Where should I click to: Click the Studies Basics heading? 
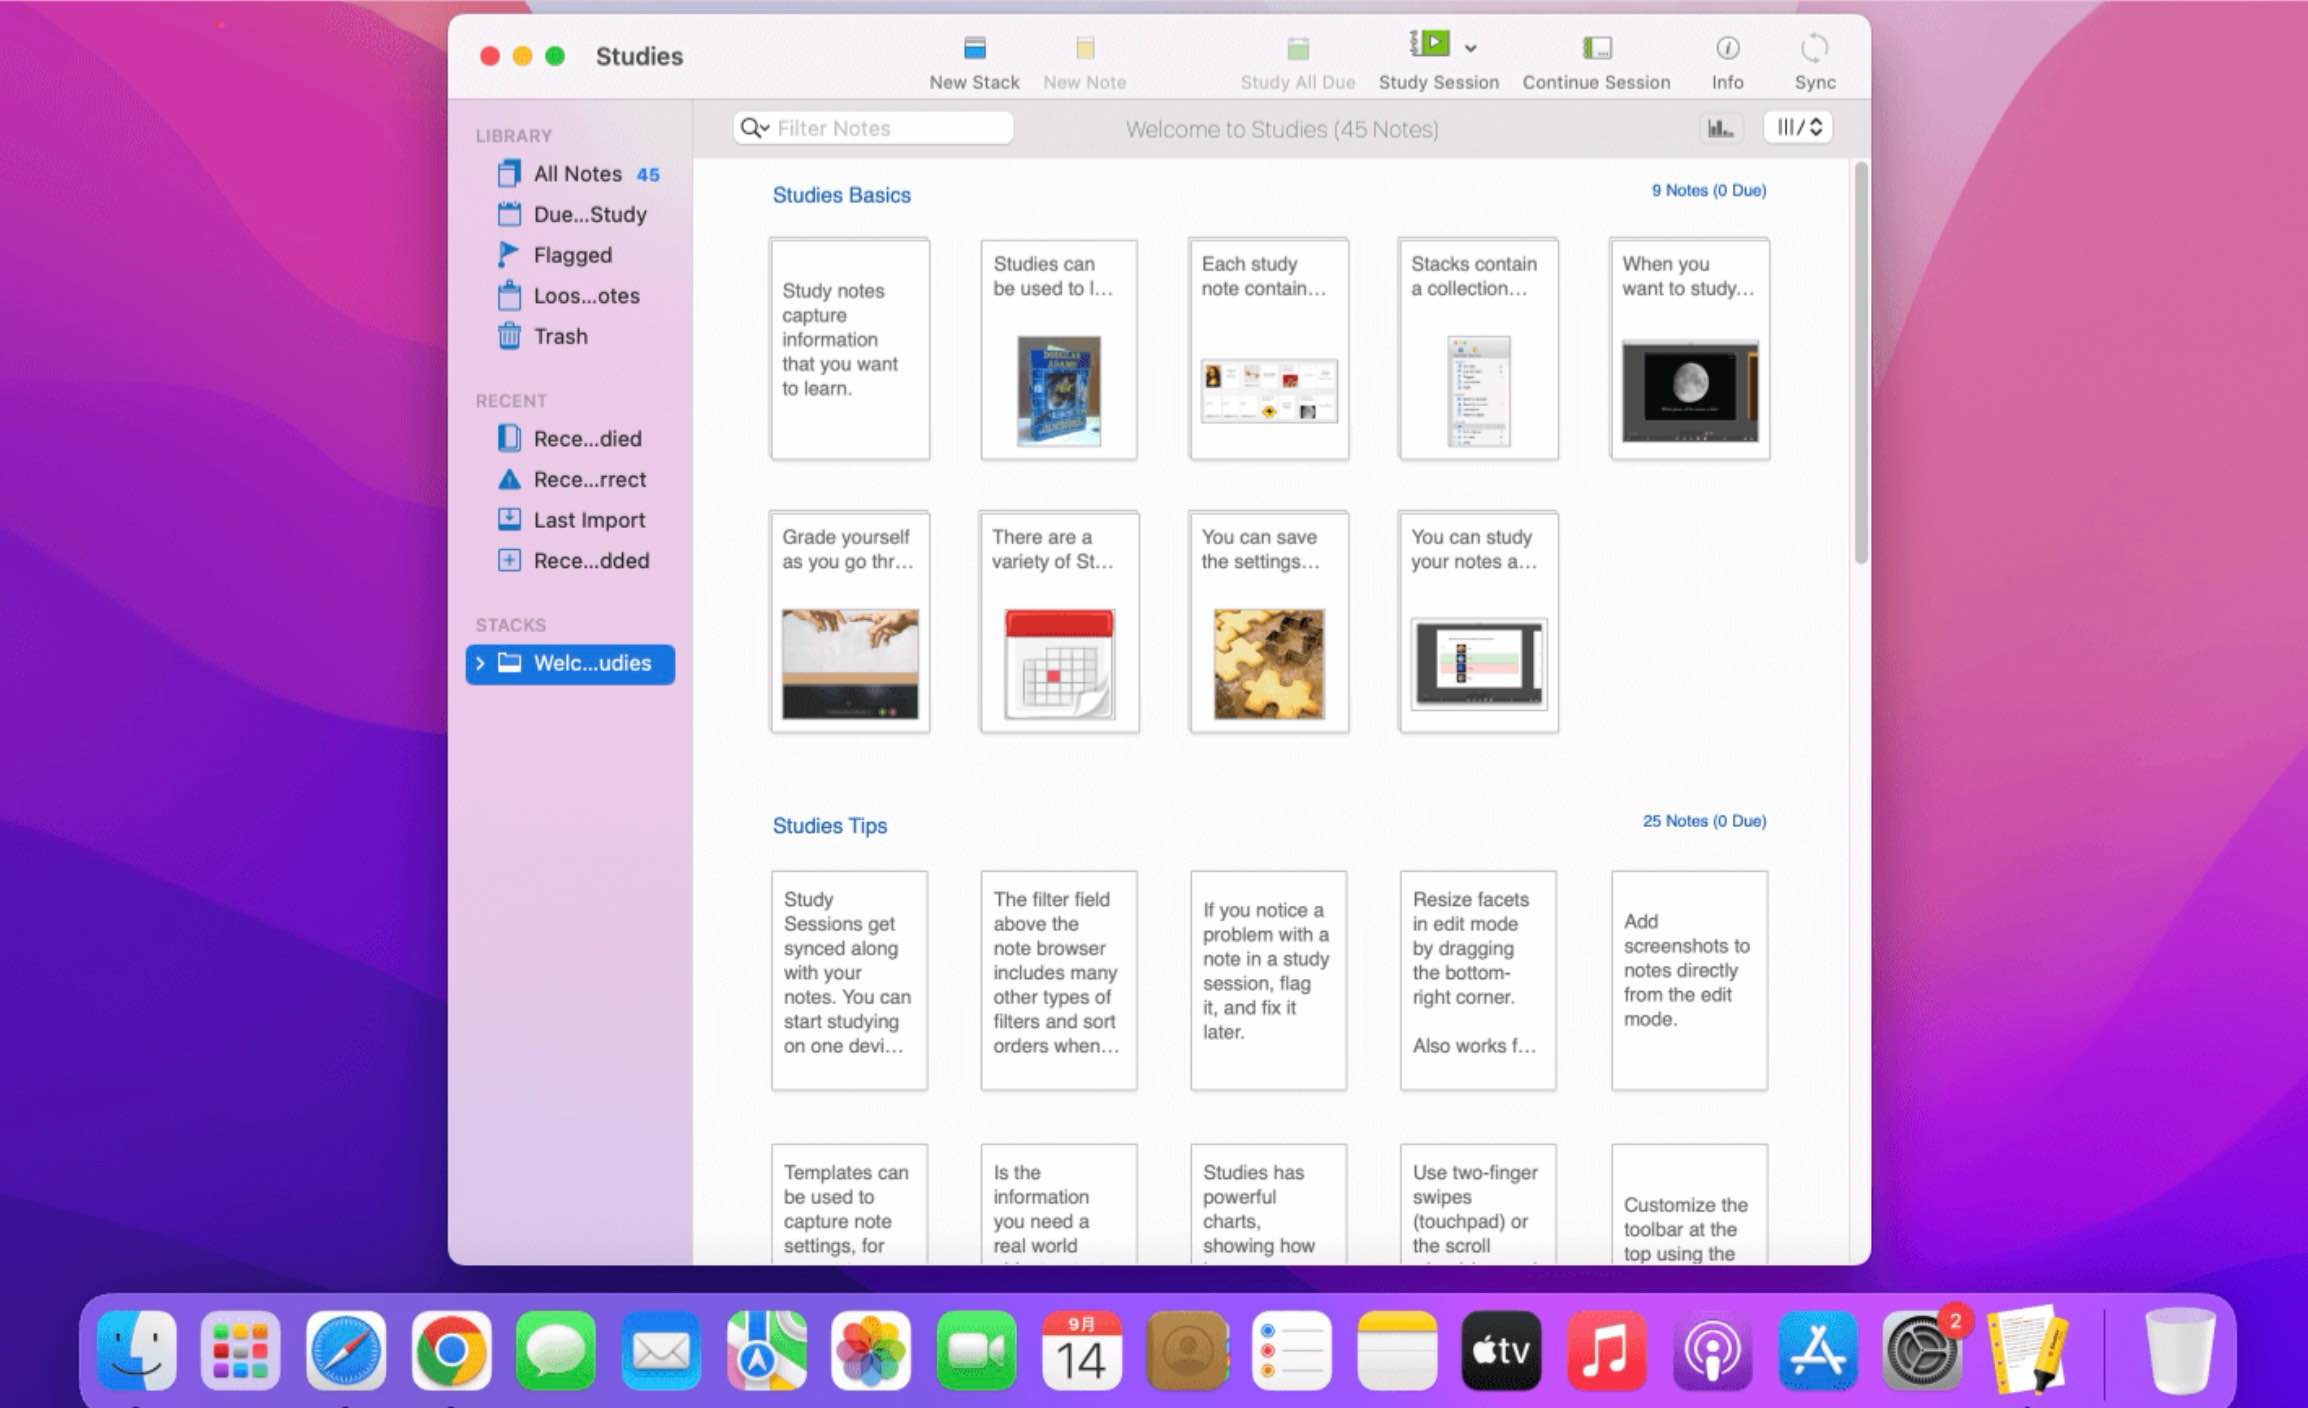pyautogui.click(x=841, y=195)
